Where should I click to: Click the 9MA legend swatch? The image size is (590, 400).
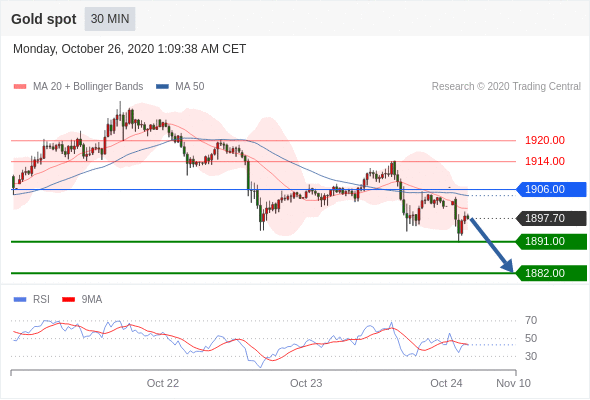click(x=68, y=300)
